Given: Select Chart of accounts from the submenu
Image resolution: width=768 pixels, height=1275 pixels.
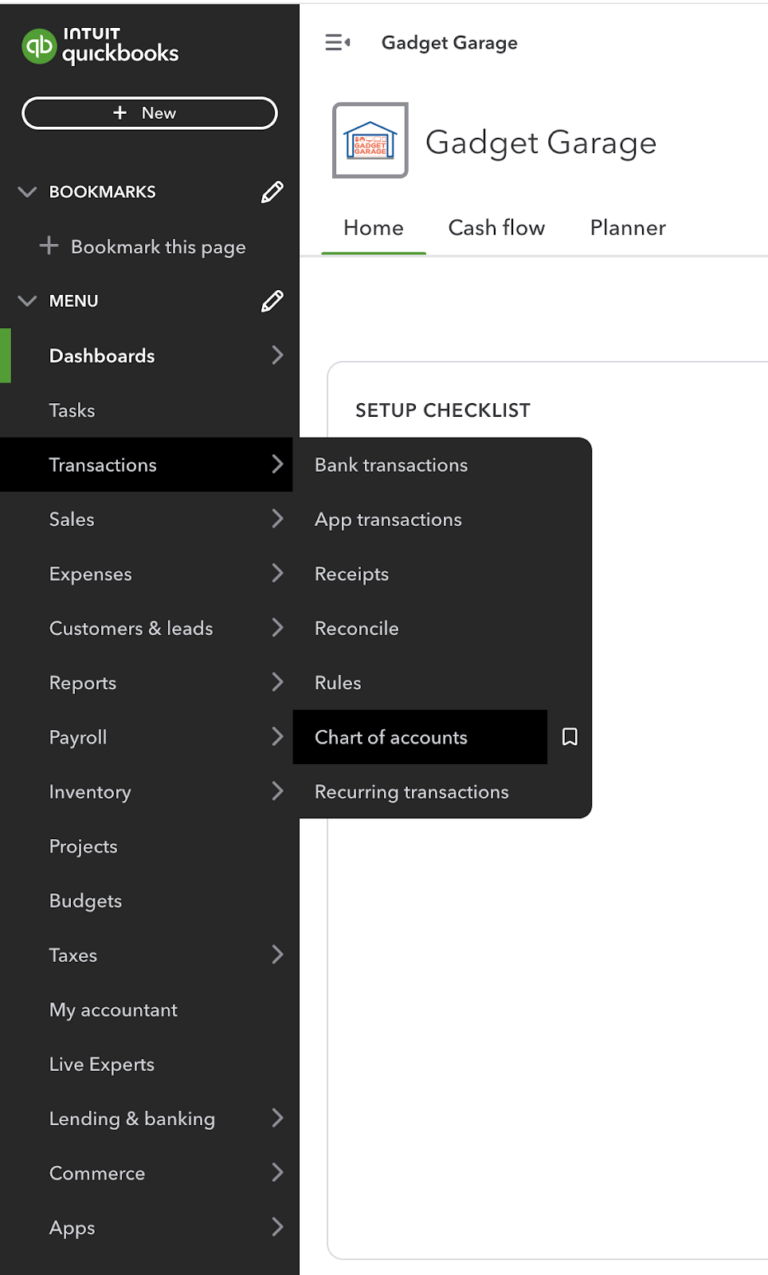Looking at the screenshot, I should coord(390,737).
